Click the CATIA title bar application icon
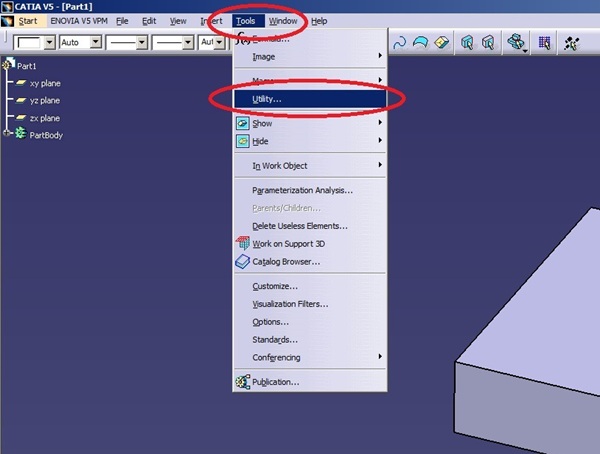The image size is (600, 454). click(x=7, y=7)
